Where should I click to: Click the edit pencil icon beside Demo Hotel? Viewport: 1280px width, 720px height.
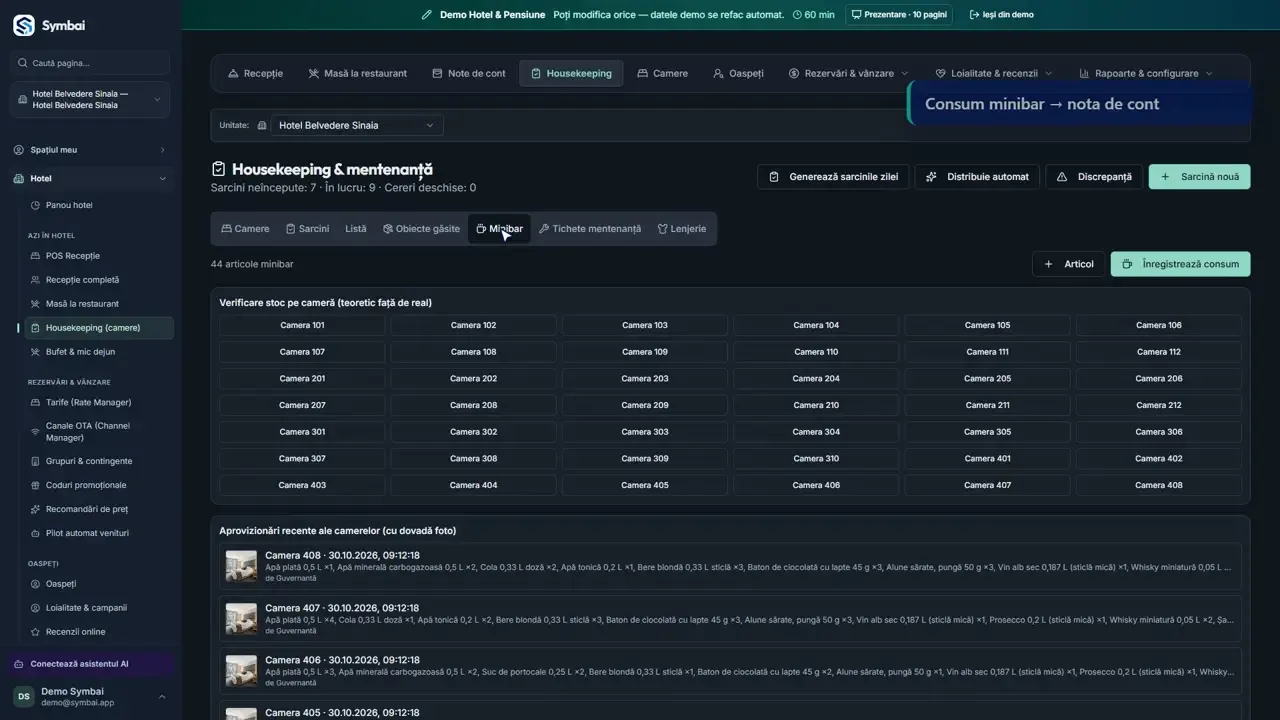click(427, 15)
